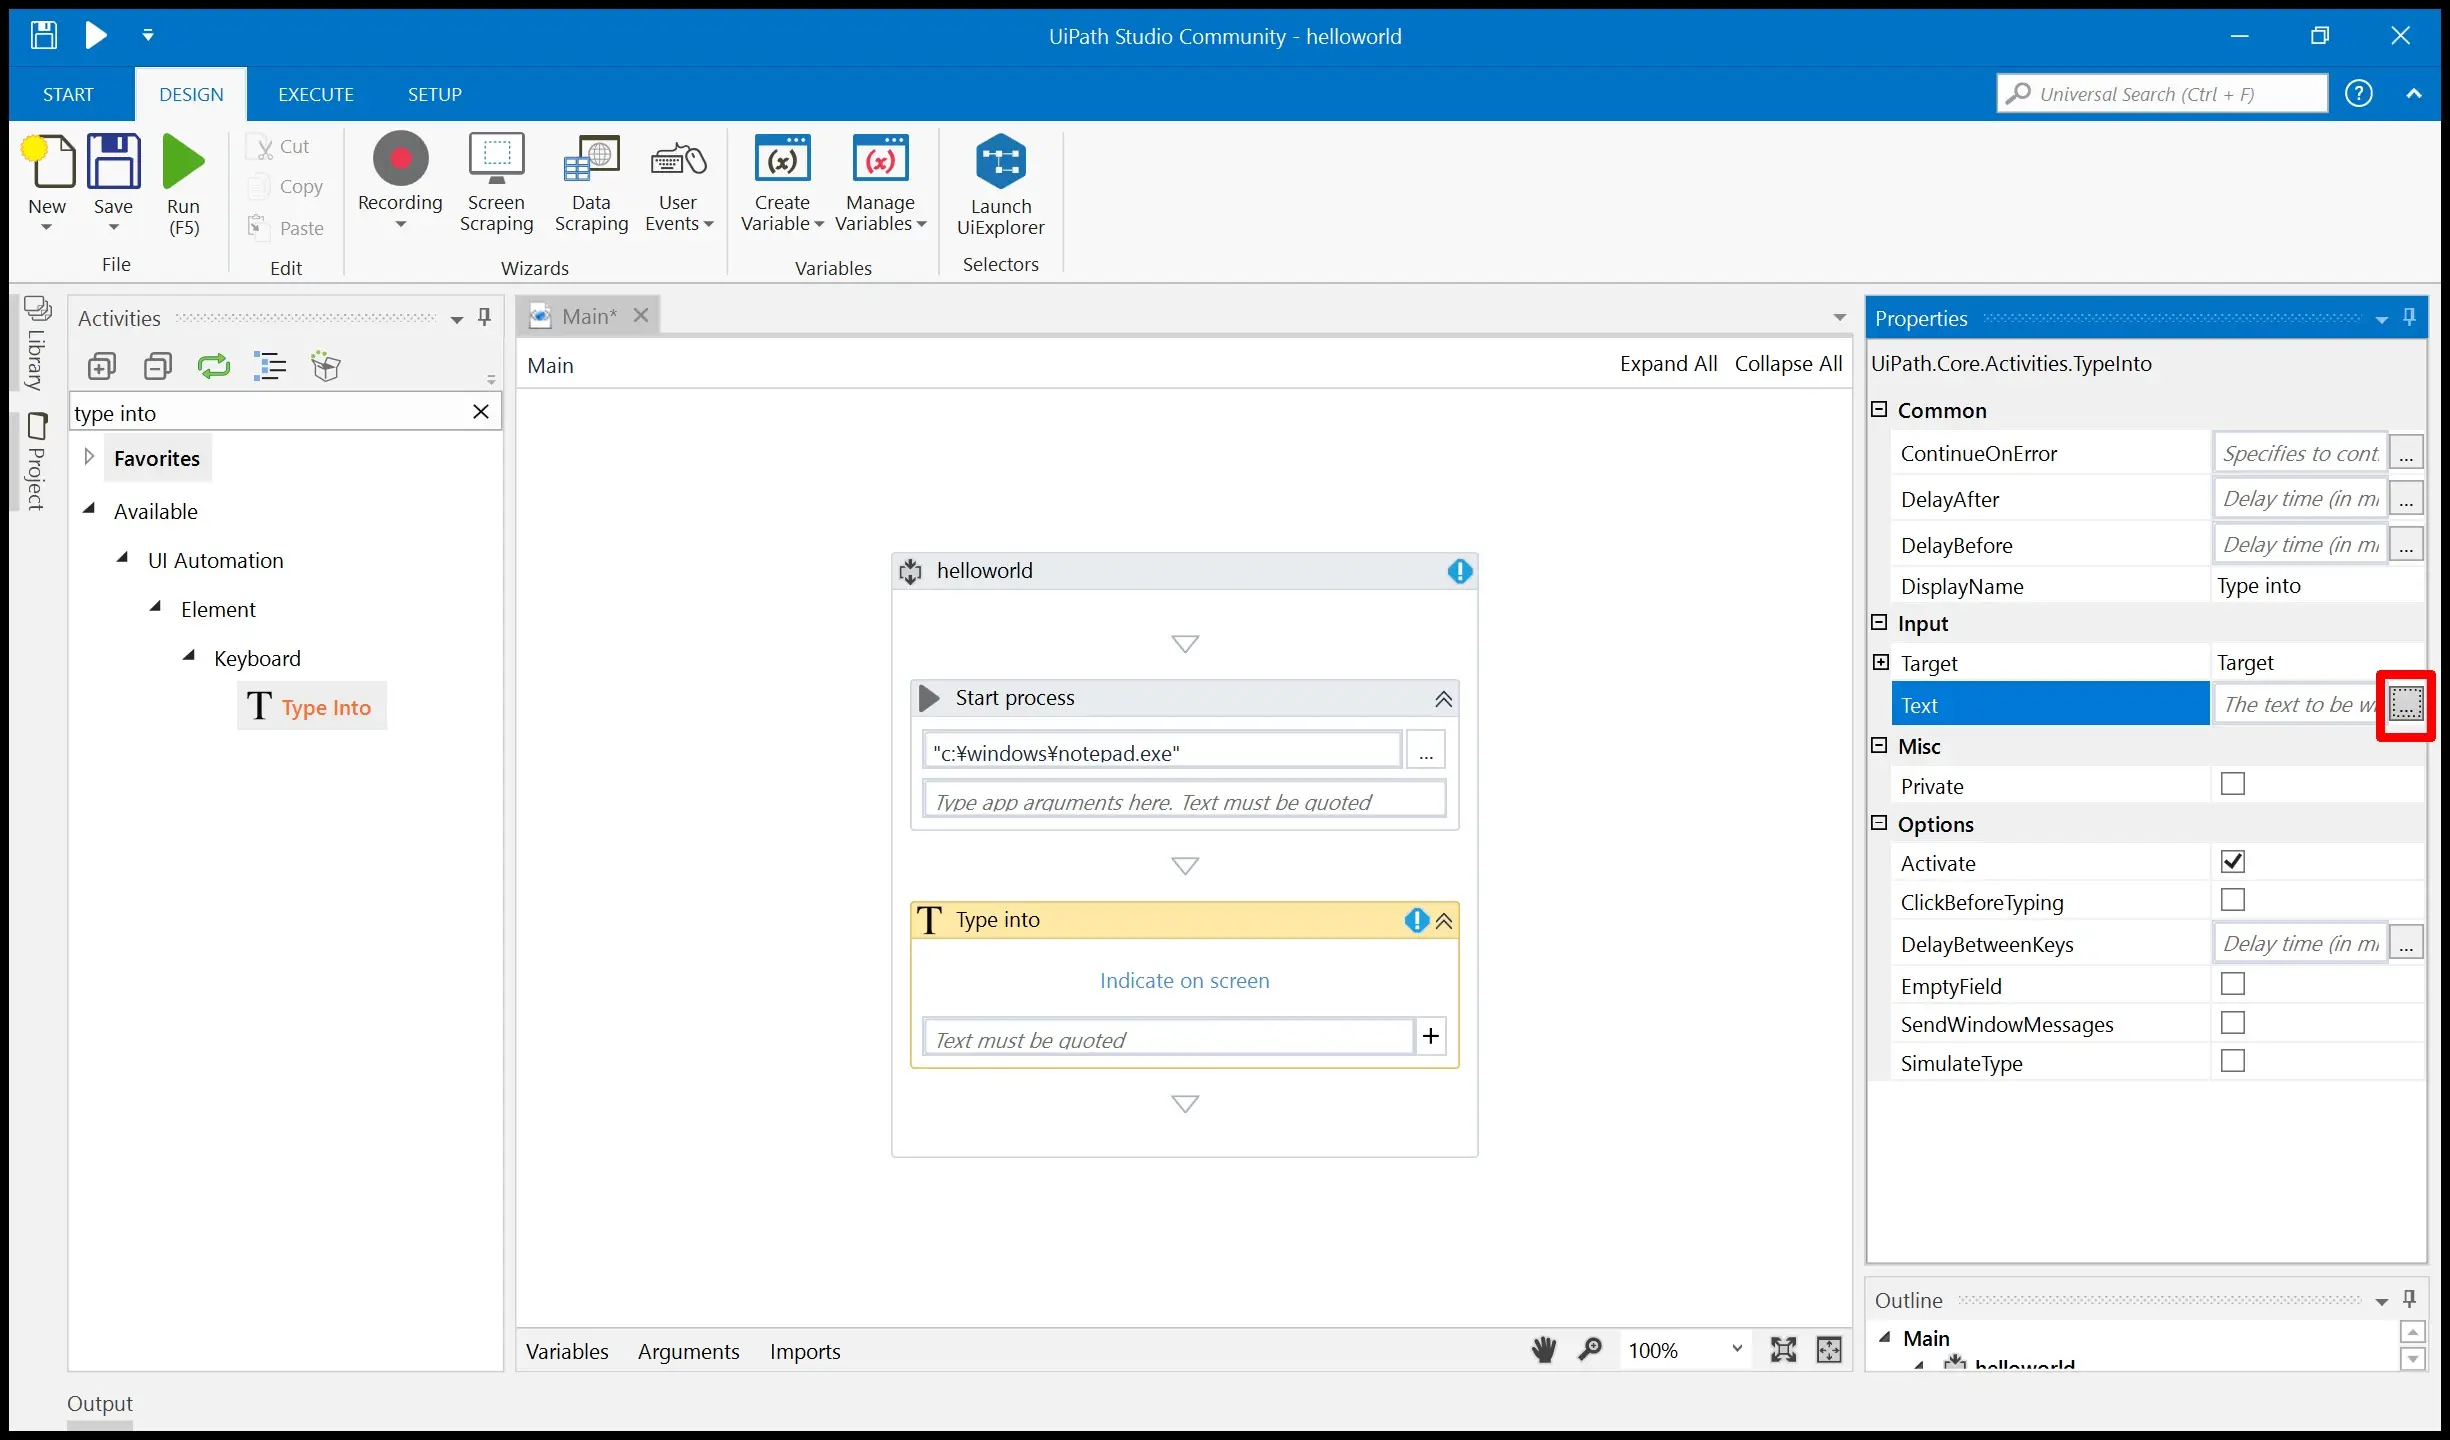Click Collapse All in designer

click(1788, 364)
